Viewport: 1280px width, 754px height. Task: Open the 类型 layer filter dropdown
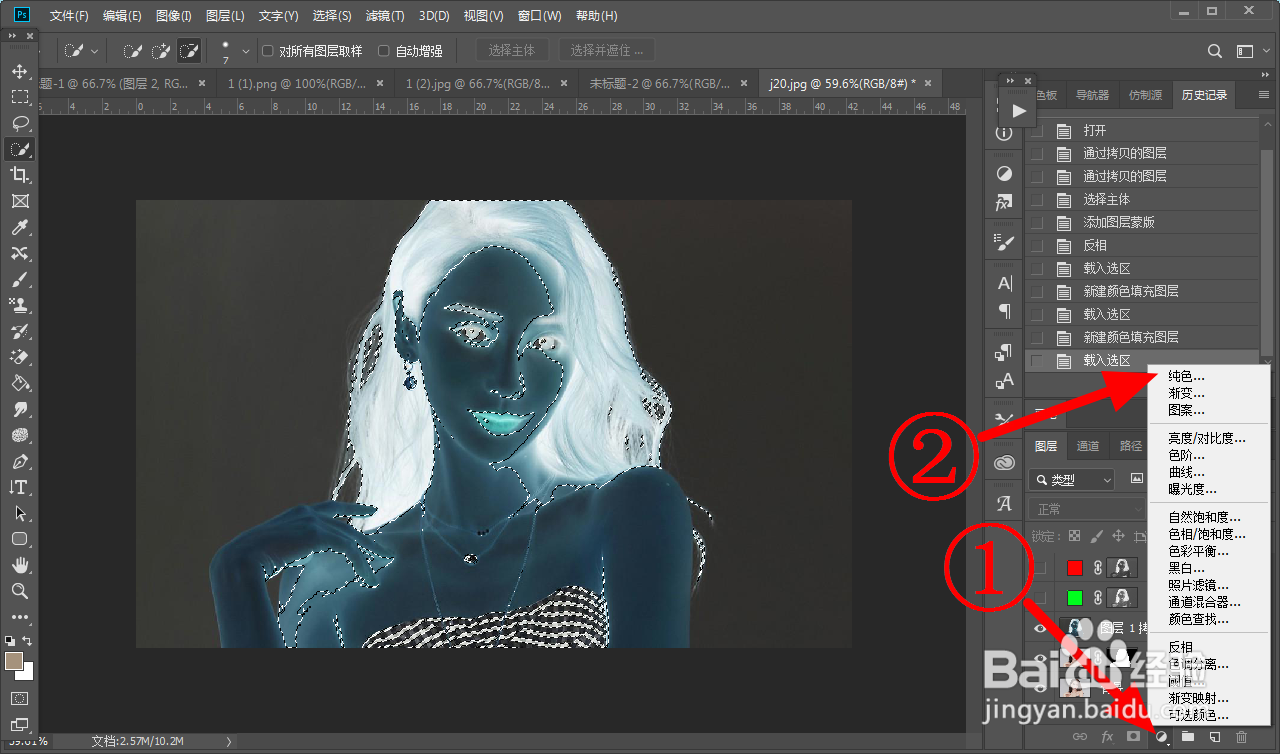tap(1072, 480)
